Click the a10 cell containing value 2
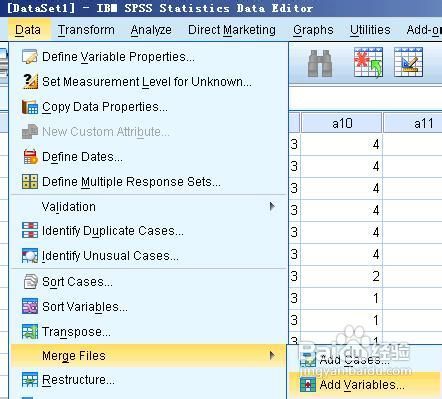The height and width of the screenshot is (399, 442). point(342,276)
